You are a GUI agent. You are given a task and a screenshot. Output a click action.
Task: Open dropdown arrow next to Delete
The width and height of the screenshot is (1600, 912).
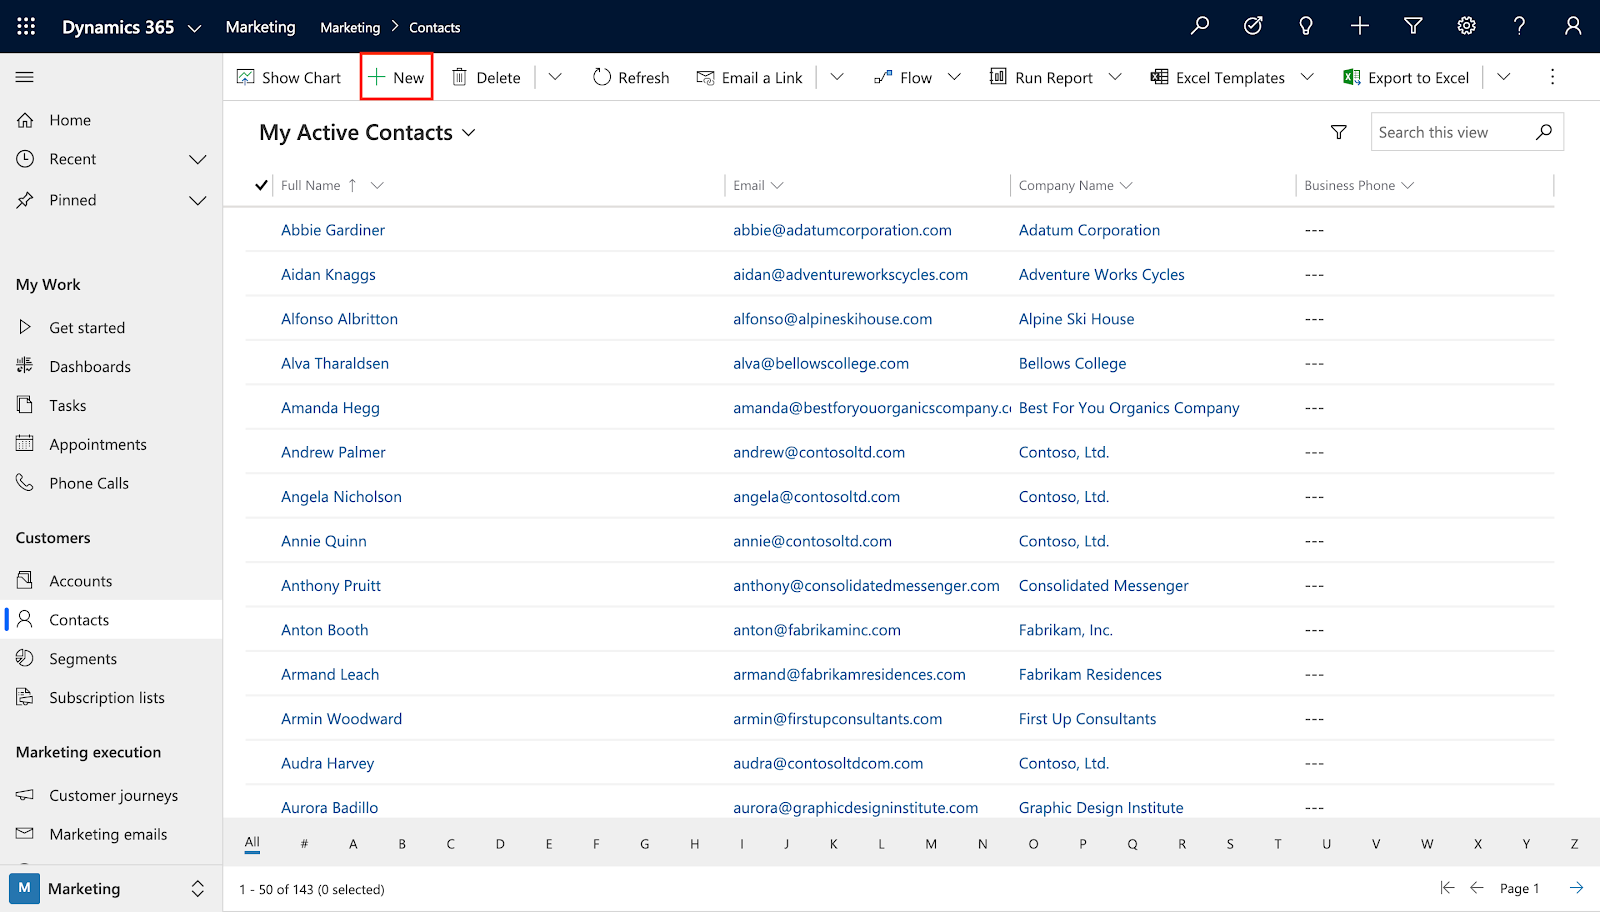[555, 77]
